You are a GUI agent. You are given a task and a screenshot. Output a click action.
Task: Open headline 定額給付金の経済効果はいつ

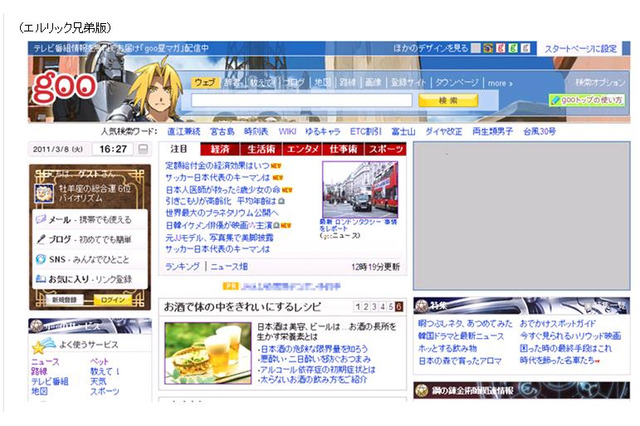pyautogui.click(x=217, y=166)
